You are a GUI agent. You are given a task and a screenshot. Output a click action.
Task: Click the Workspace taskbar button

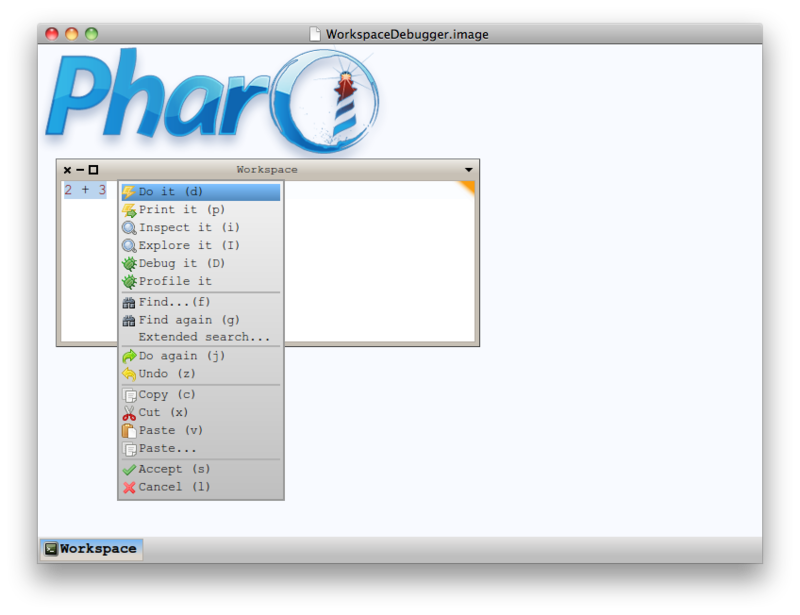[x=91, y=549]
